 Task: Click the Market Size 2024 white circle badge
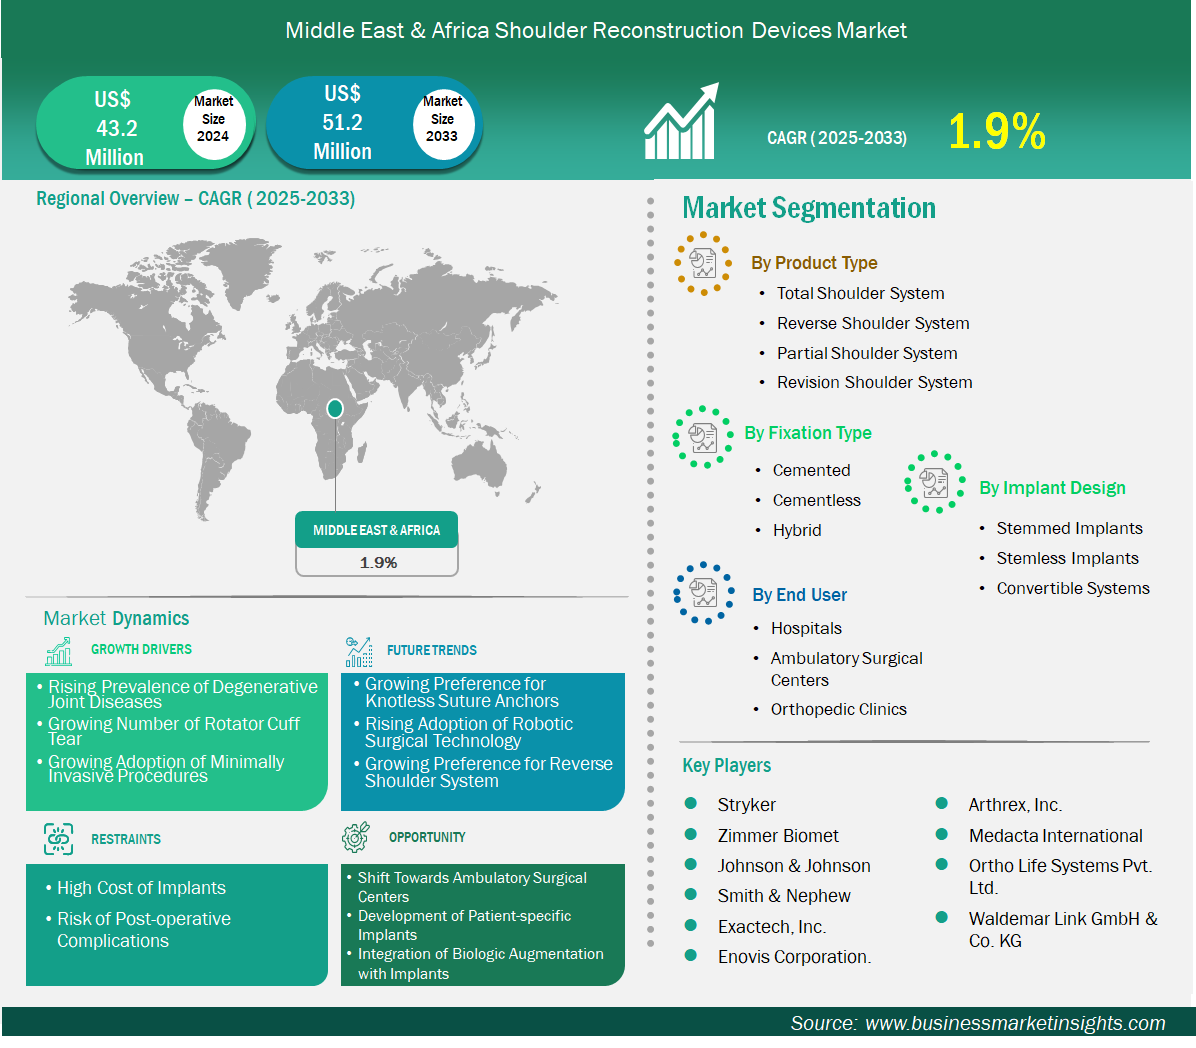(213, 119)
